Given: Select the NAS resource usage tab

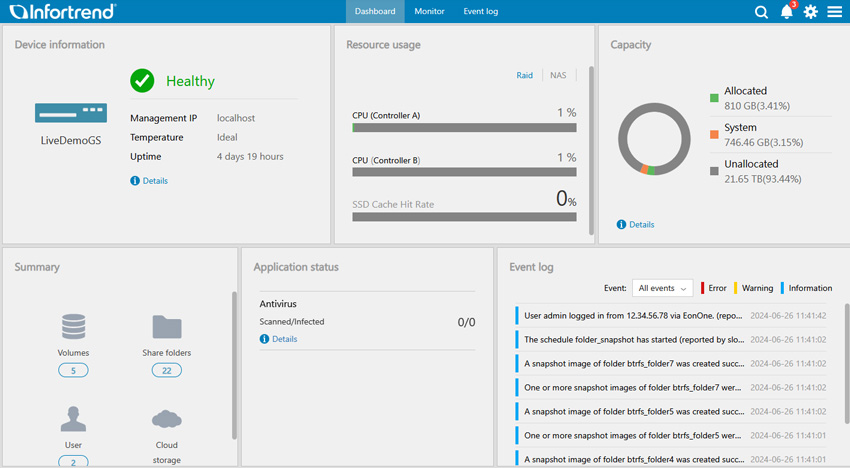Looking at the screenshot, I should pos(558,75).
